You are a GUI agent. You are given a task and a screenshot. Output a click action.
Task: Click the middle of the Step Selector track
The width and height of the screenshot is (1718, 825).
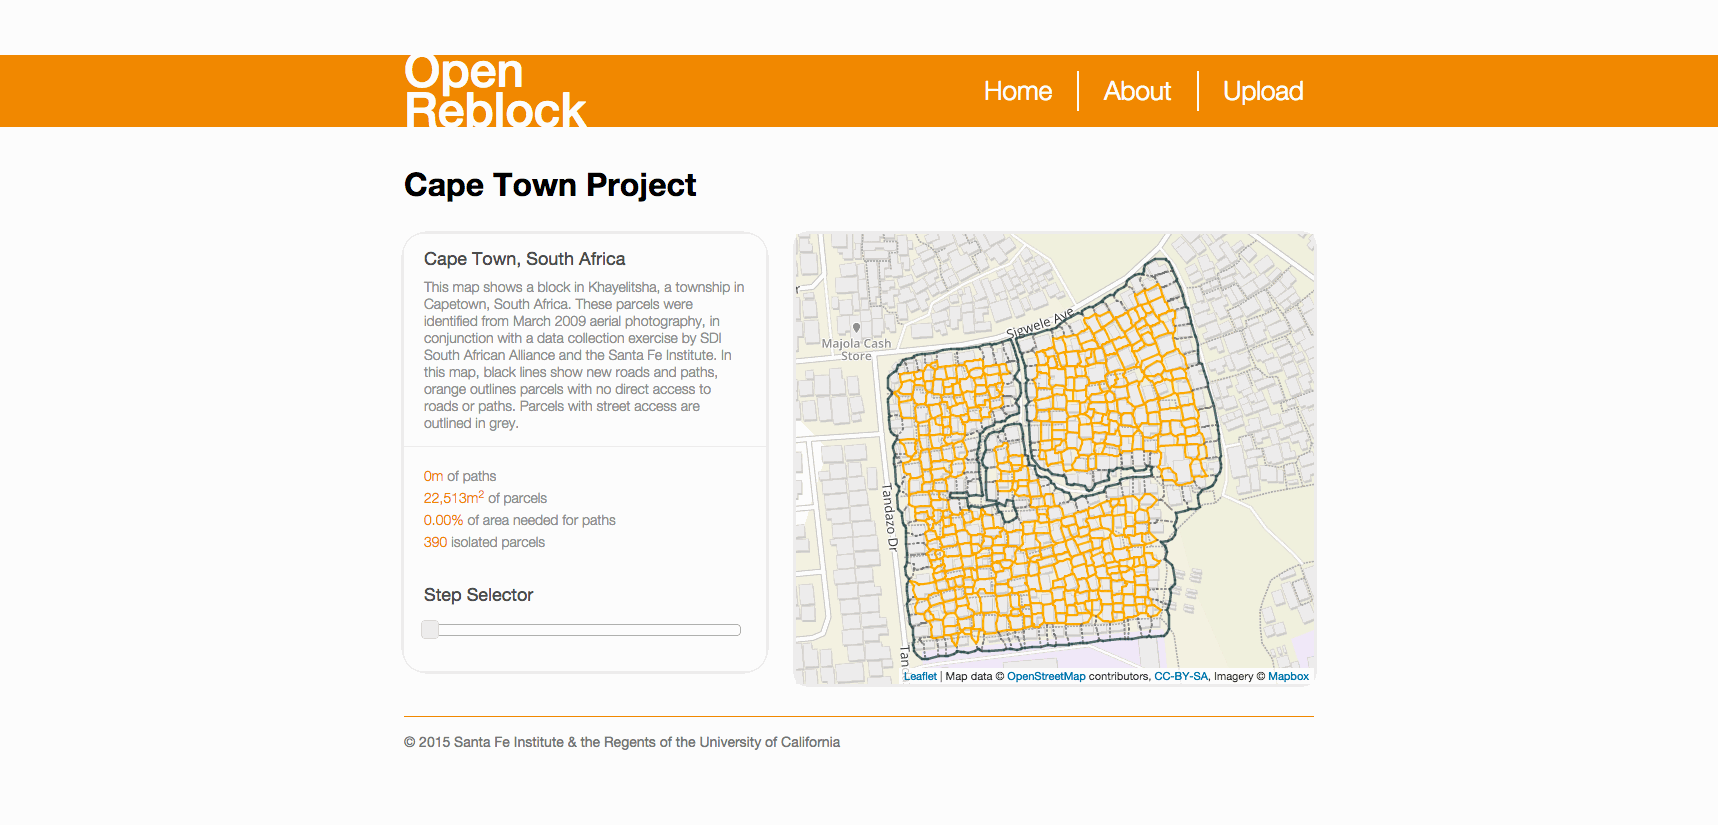point(581,630)
